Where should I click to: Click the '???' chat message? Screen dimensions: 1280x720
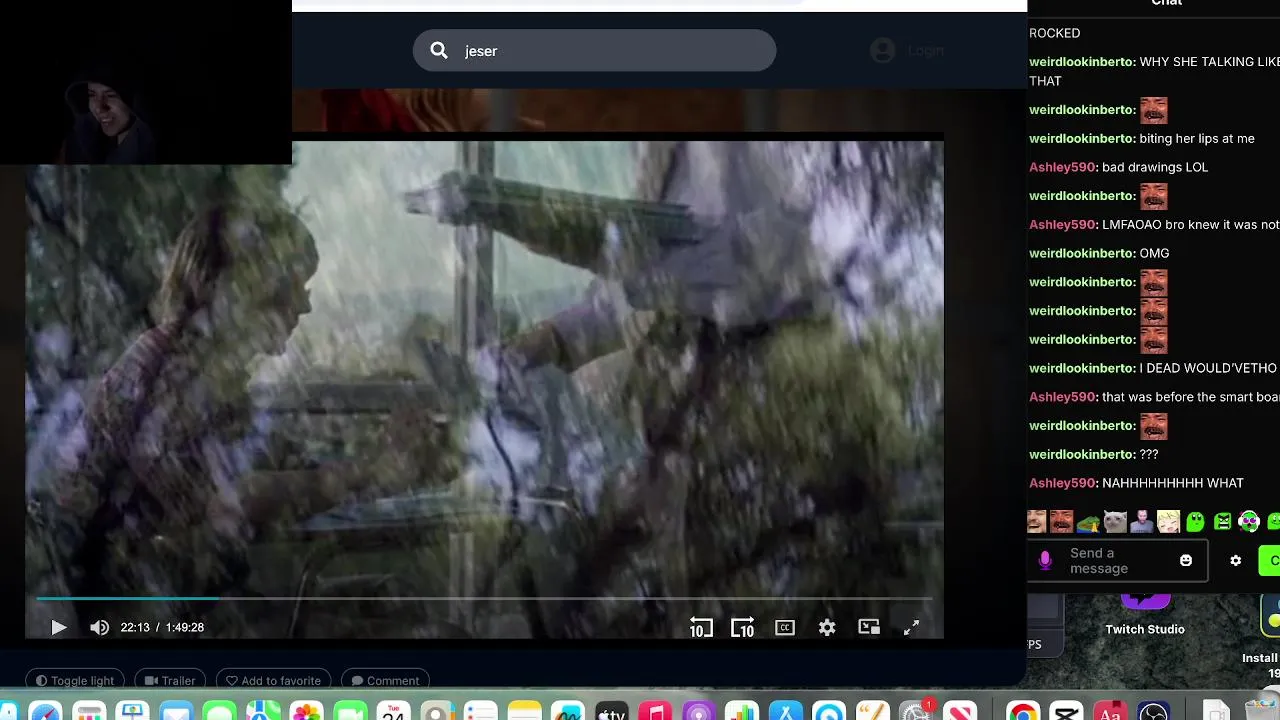(x=1149, y=454)
